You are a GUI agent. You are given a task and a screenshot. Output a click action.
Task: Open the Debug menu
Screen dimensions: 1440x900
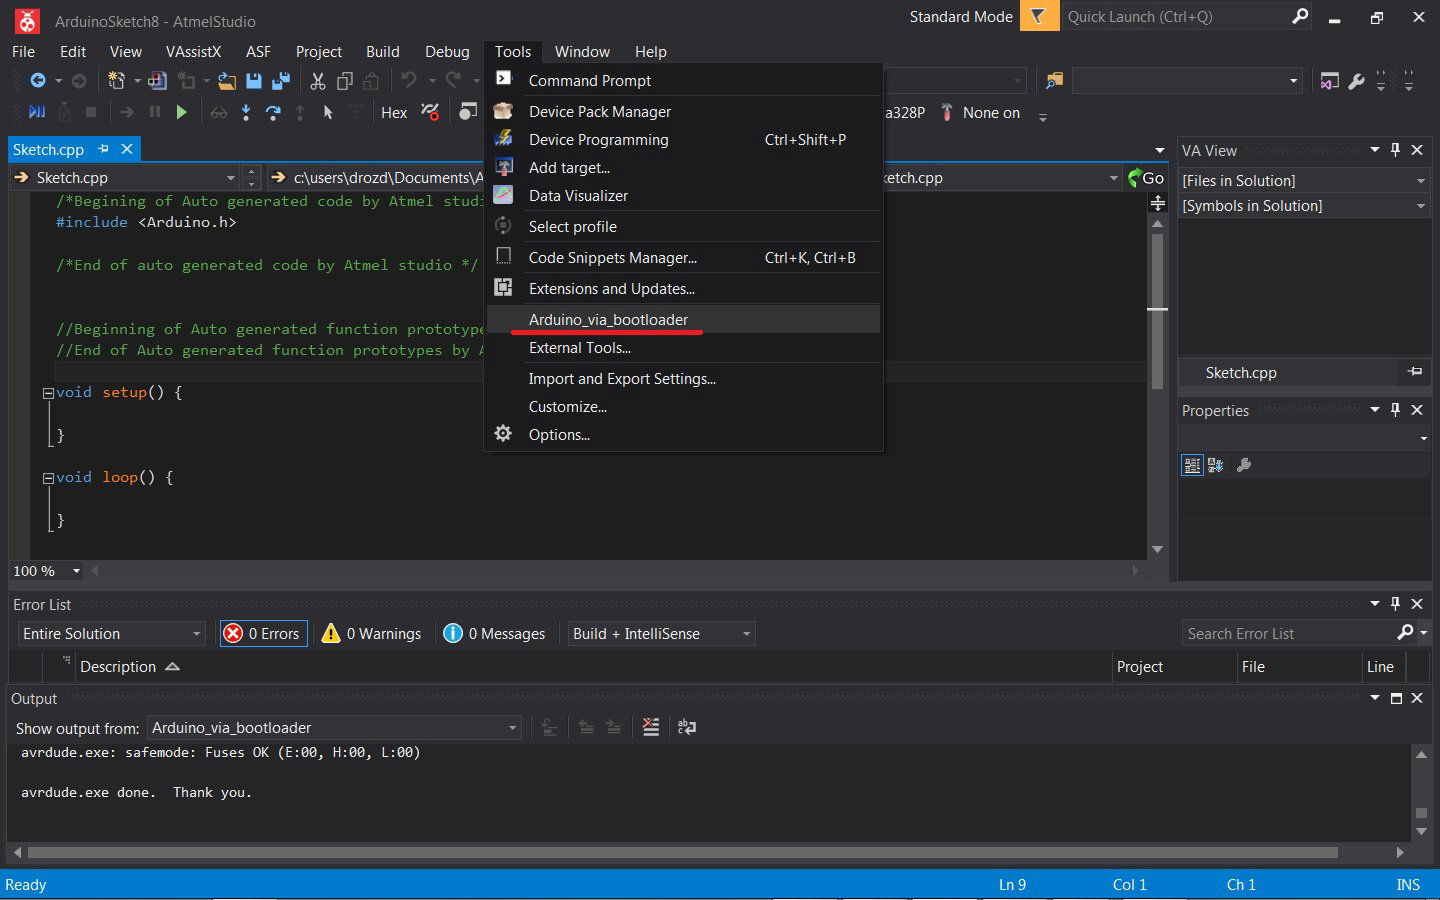(447, 52)
